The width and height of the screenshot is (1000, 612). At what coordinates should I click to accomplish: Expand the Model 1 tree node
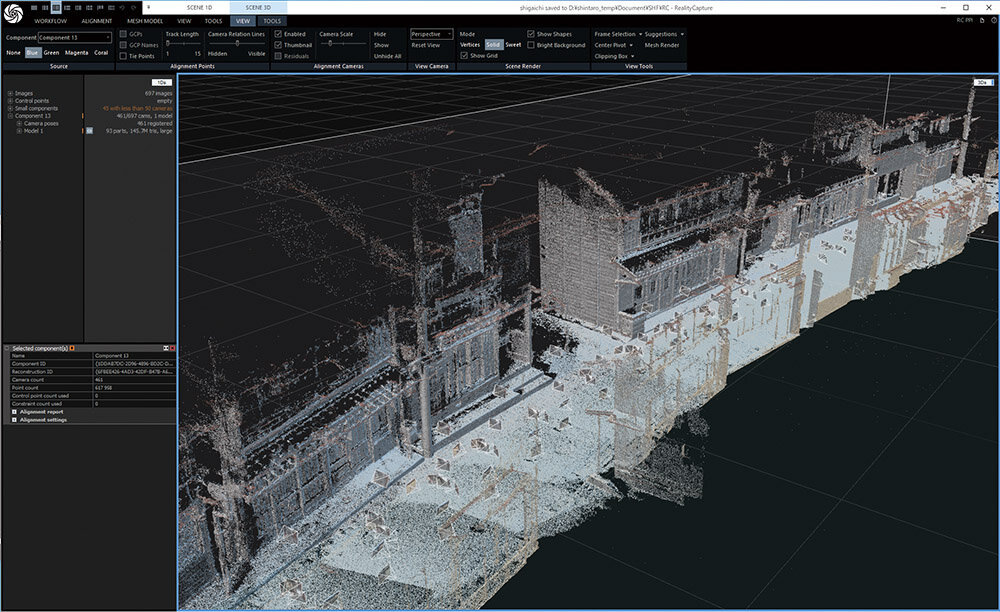pyautogui.click(x=19, y=131)
